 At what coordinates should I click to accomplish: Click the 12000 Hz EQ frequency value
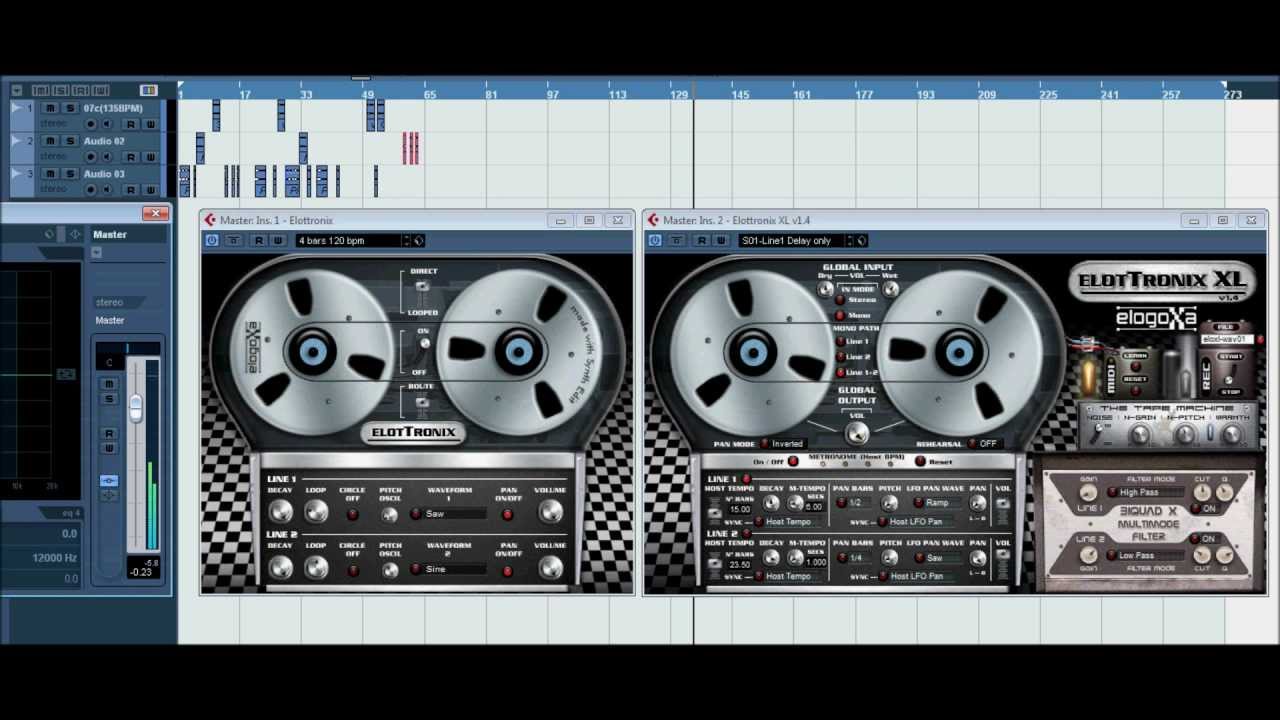click(55, 558)
